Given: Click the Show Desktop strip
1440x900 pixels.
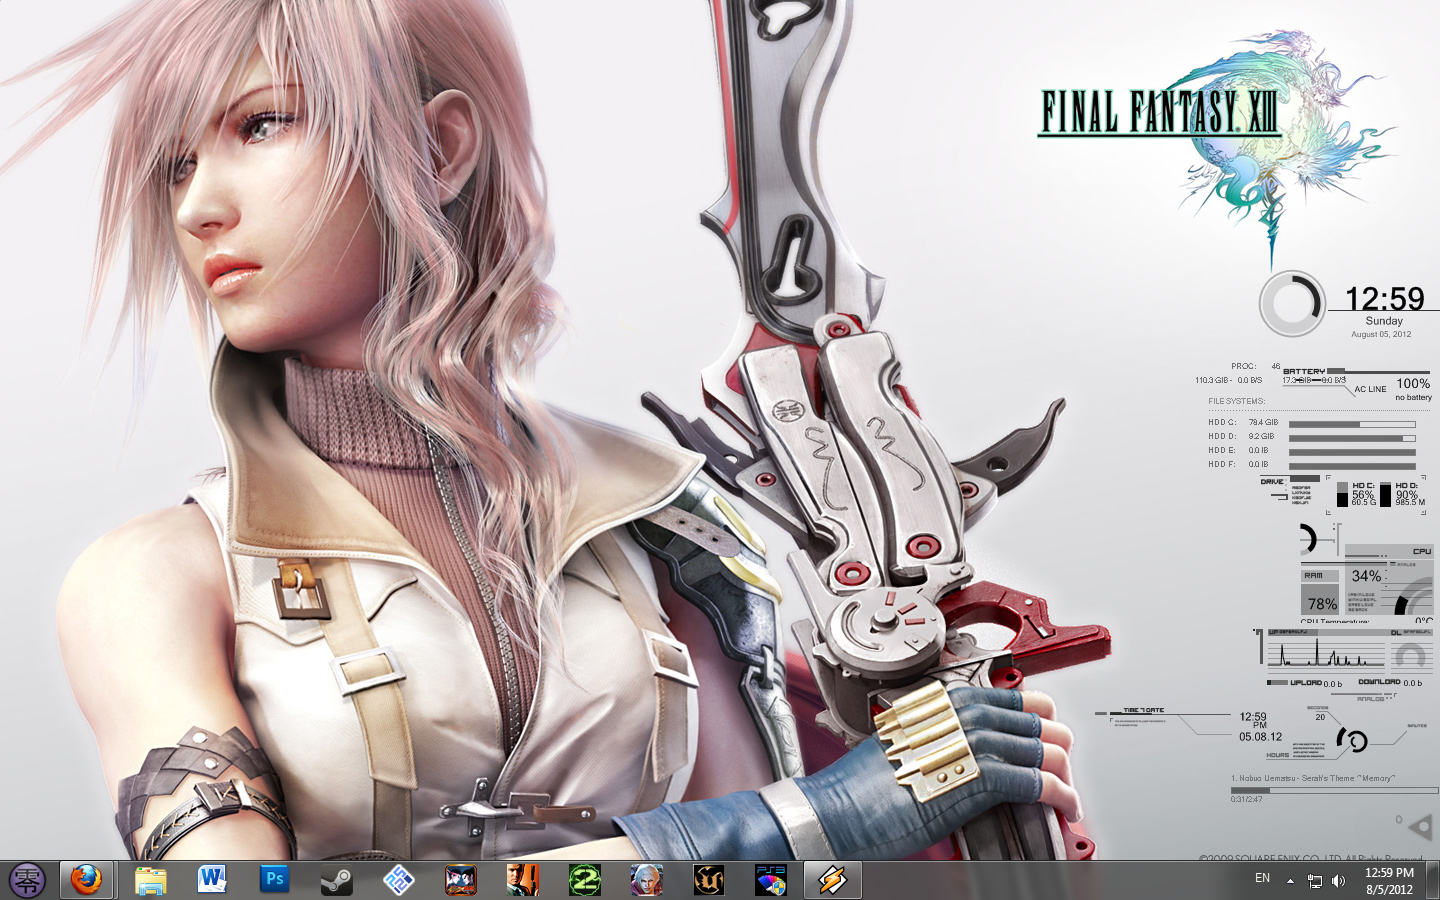Looking at the screenshot, I should pyautogui.click(x=1433, y=880).
